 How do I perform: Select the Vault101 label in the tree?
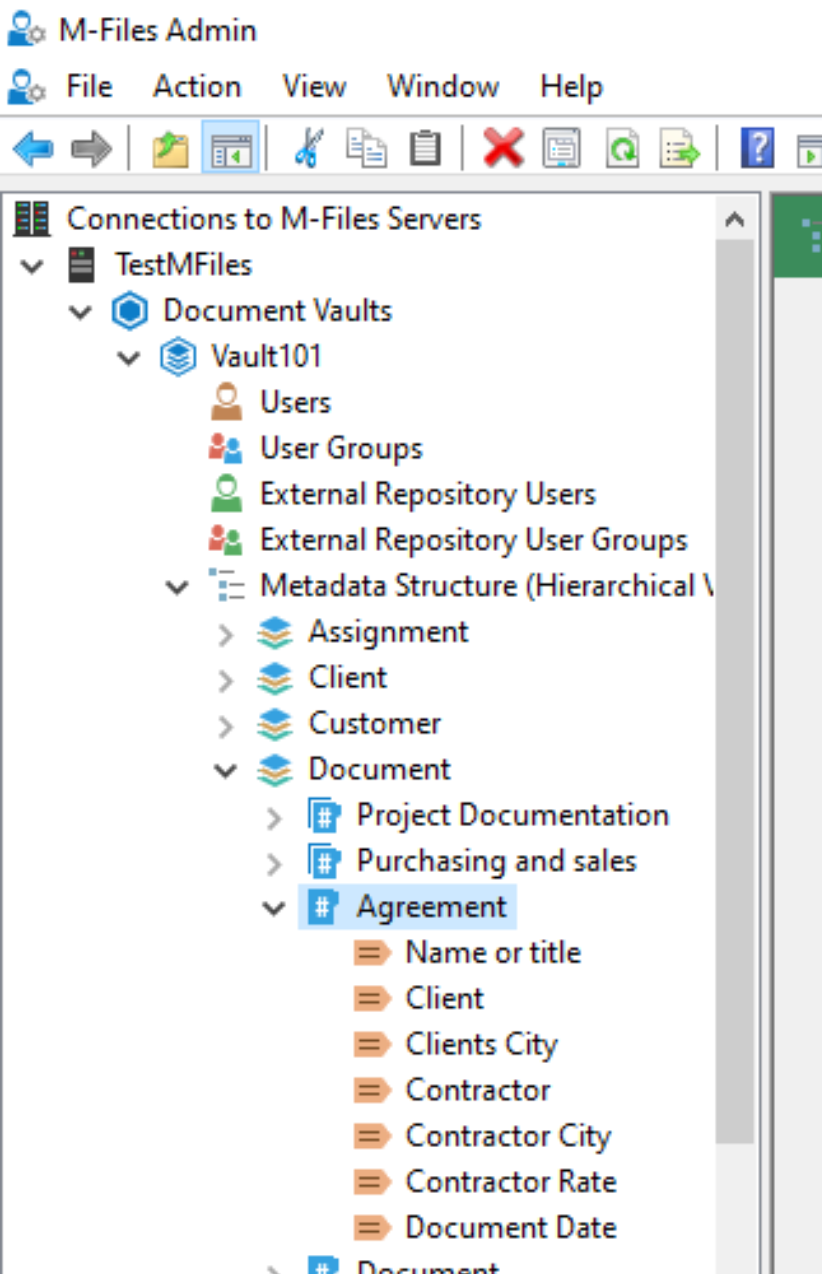[266, 356]
